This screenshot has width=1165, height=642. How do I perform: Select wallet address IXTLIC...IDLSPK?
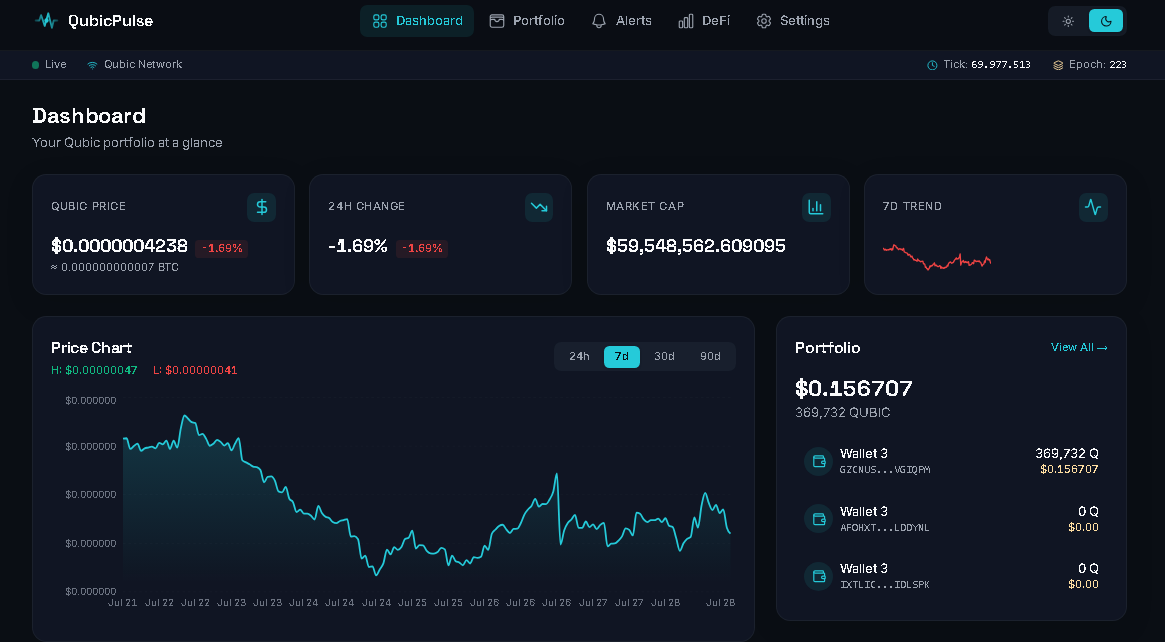click(884, 585)
